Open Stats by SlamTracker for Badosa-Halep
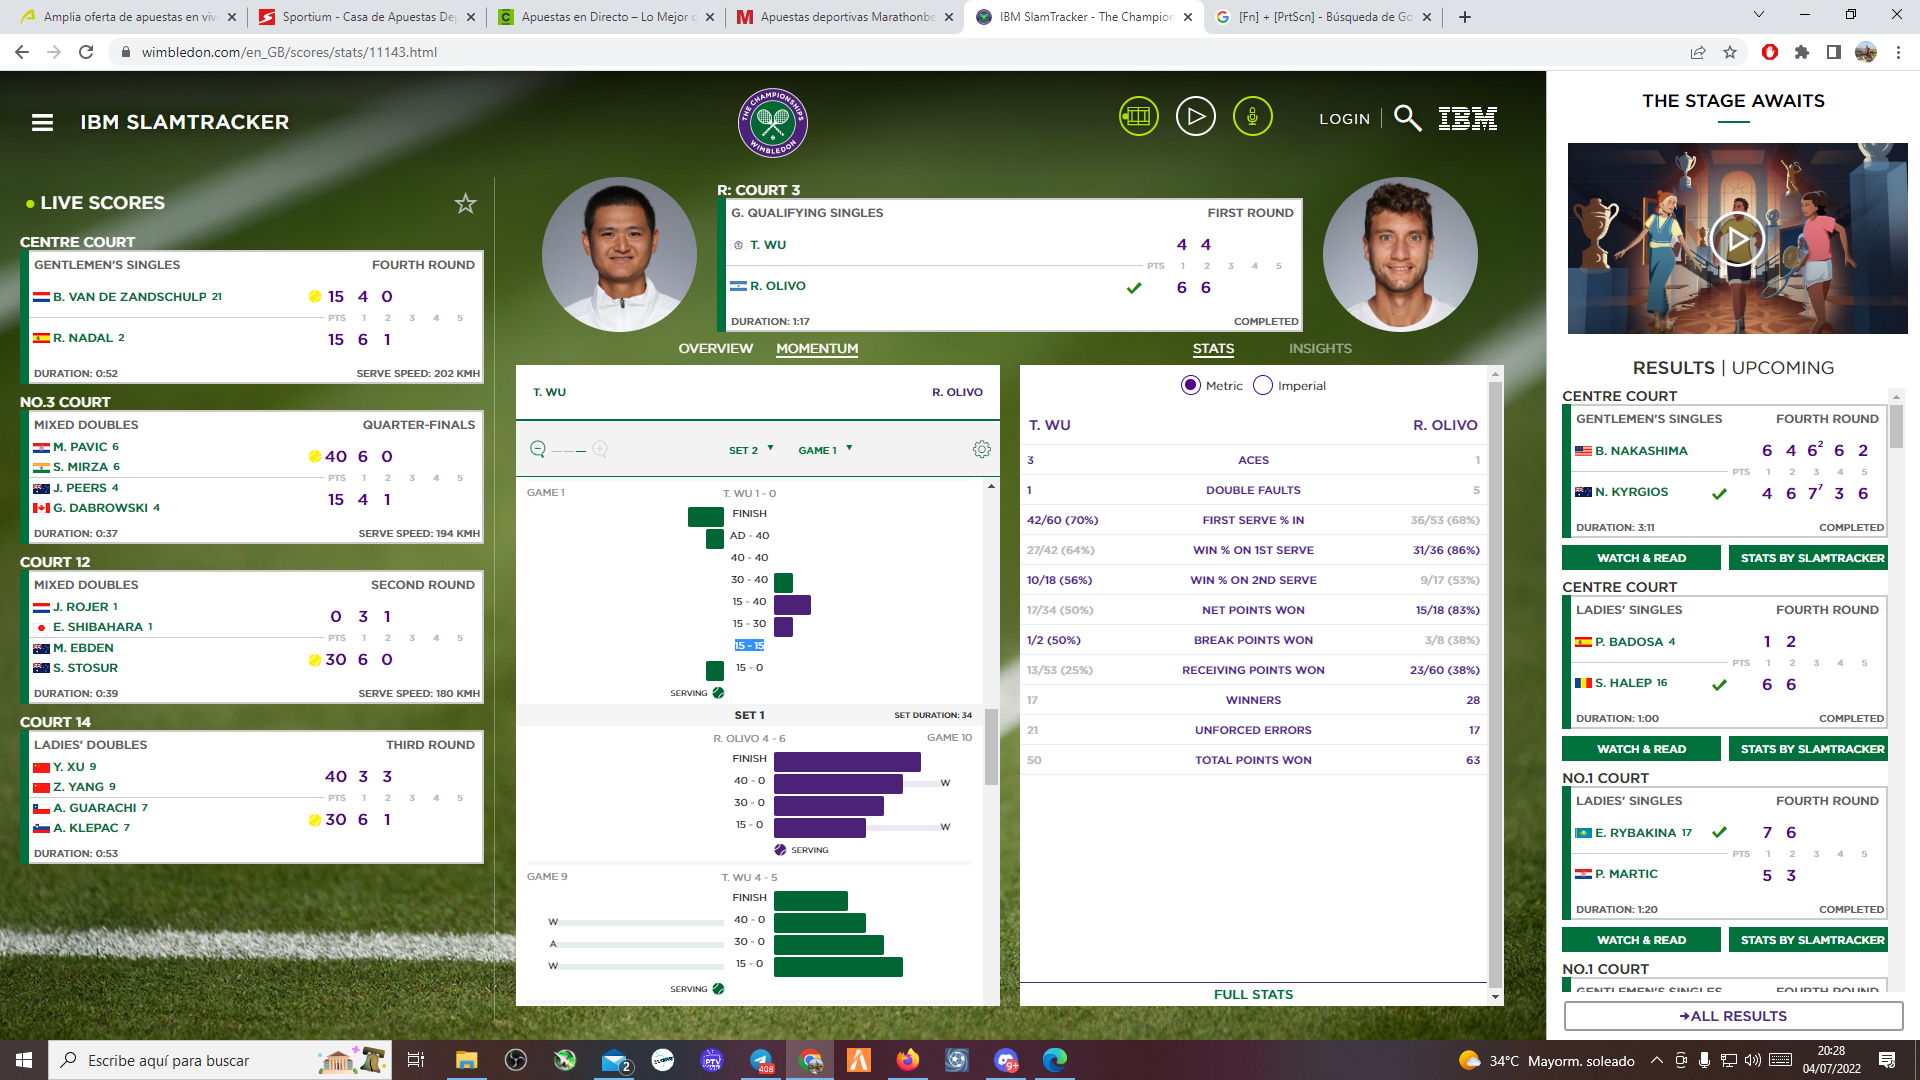 [x=1808, y=749]
